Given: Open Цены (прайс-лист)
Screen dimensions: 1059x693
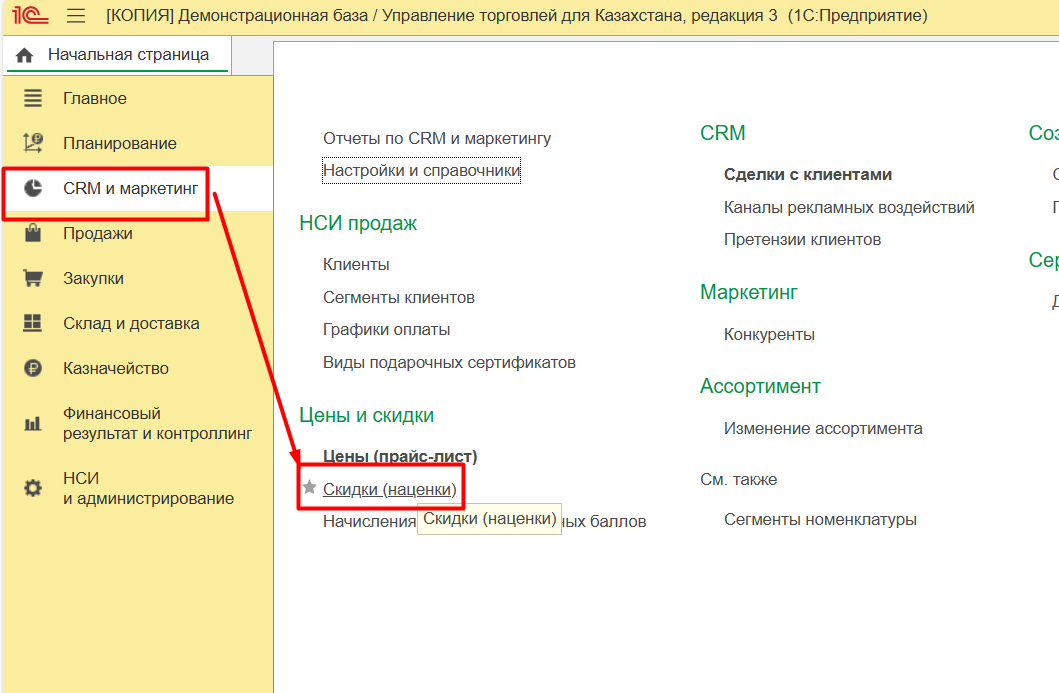Looking at the screenshot, I should click(400, 456).
